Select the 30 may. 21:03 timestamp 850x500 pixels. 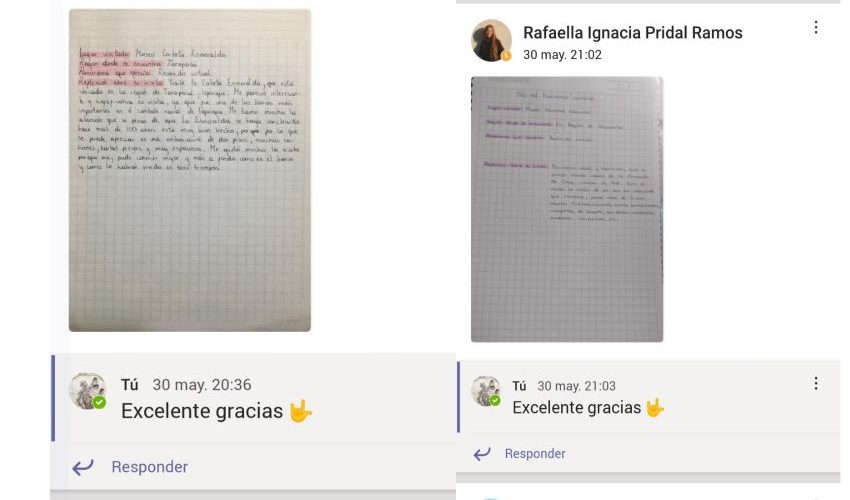(x=576, y=386)
